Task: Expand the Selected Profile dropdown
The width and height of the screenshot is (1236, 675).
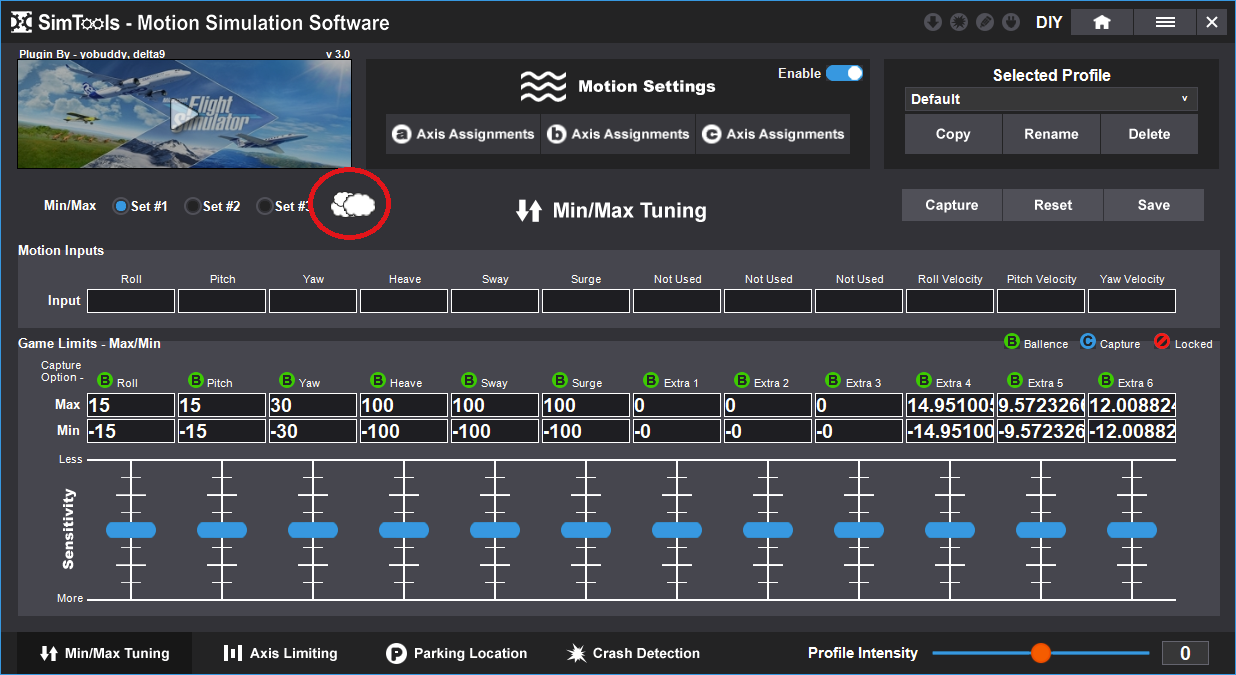Action: click(x=1050, y=99)
